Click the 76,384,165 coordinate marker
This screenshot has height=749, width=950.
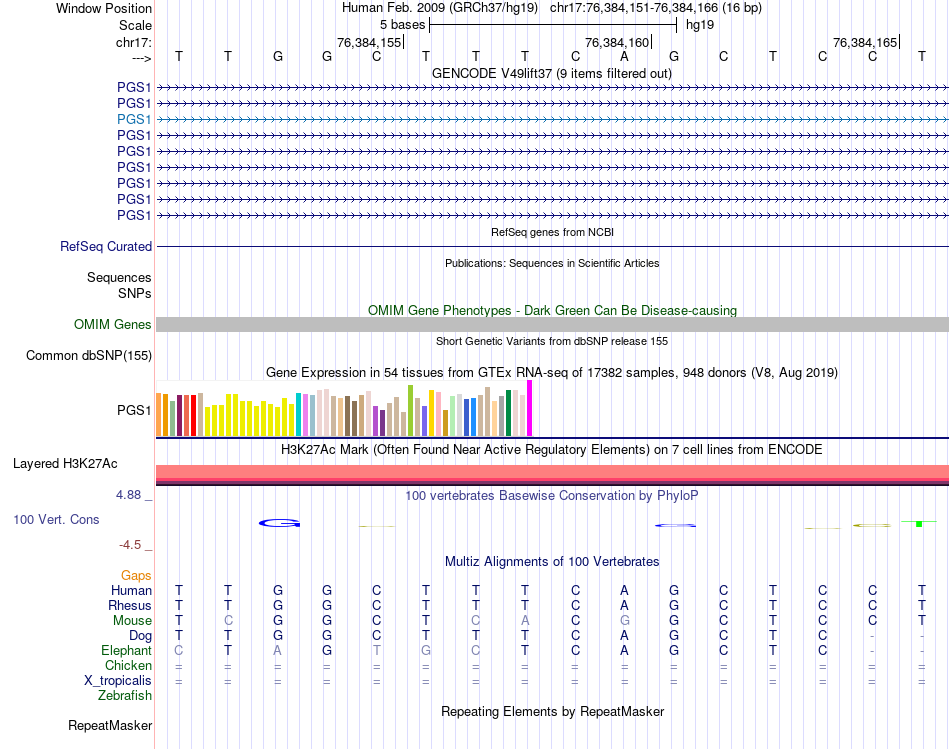click(x=865, y=42)
